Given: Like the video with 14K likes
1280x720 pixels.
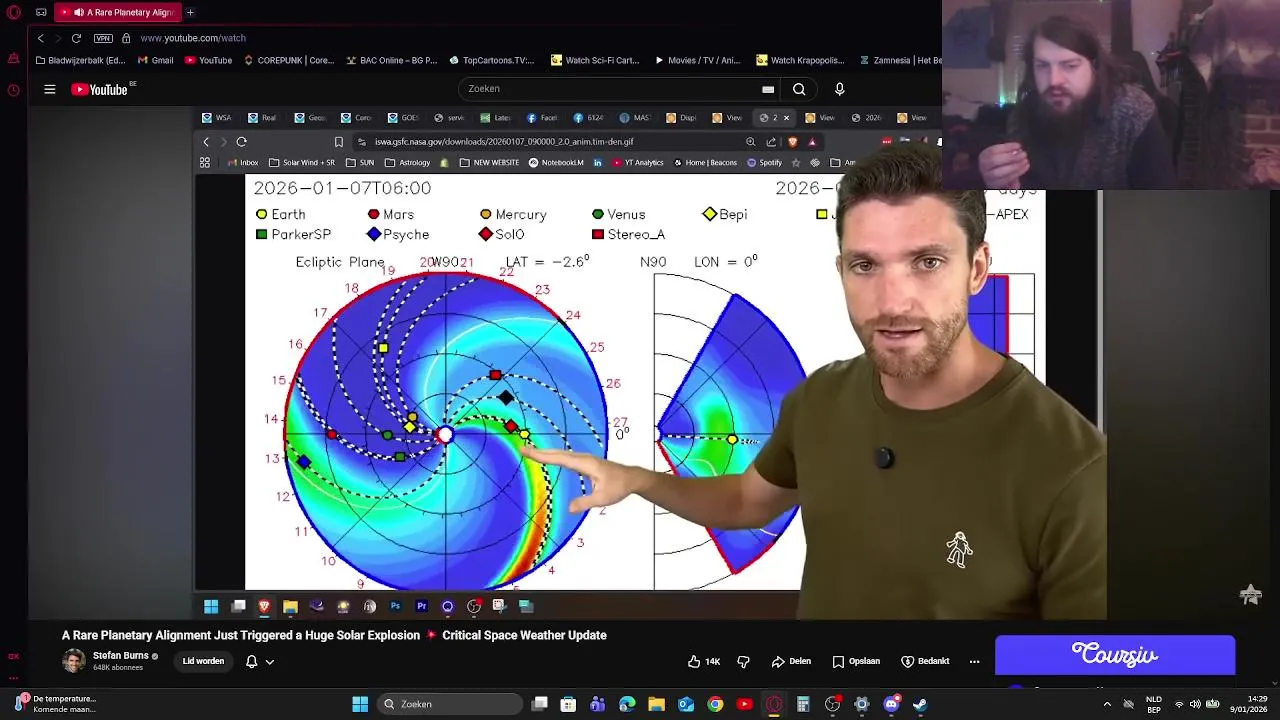Looking at the screenshot, I should click(x=703, y=661).
